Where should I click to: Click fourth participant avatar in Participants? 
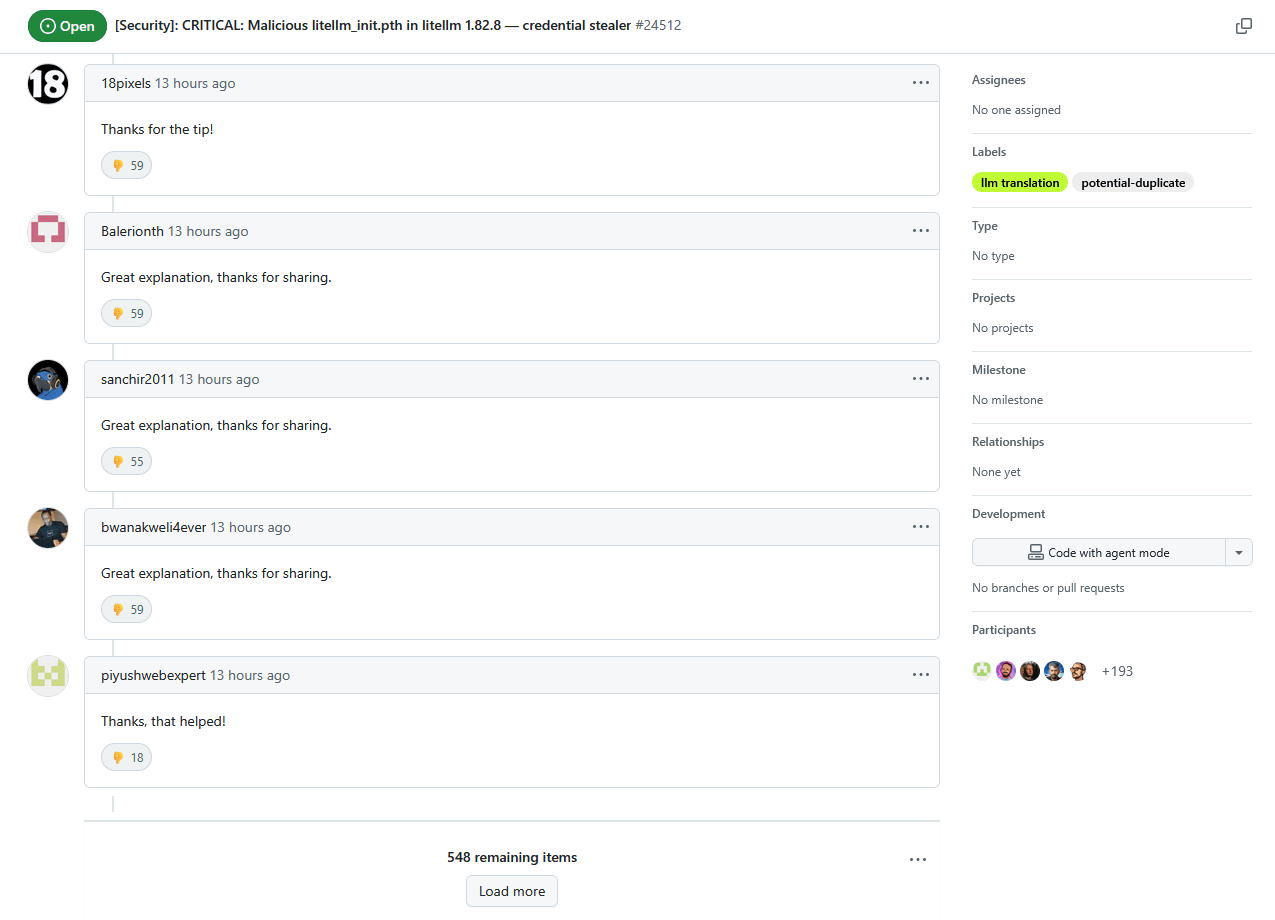pos(1054,671)
